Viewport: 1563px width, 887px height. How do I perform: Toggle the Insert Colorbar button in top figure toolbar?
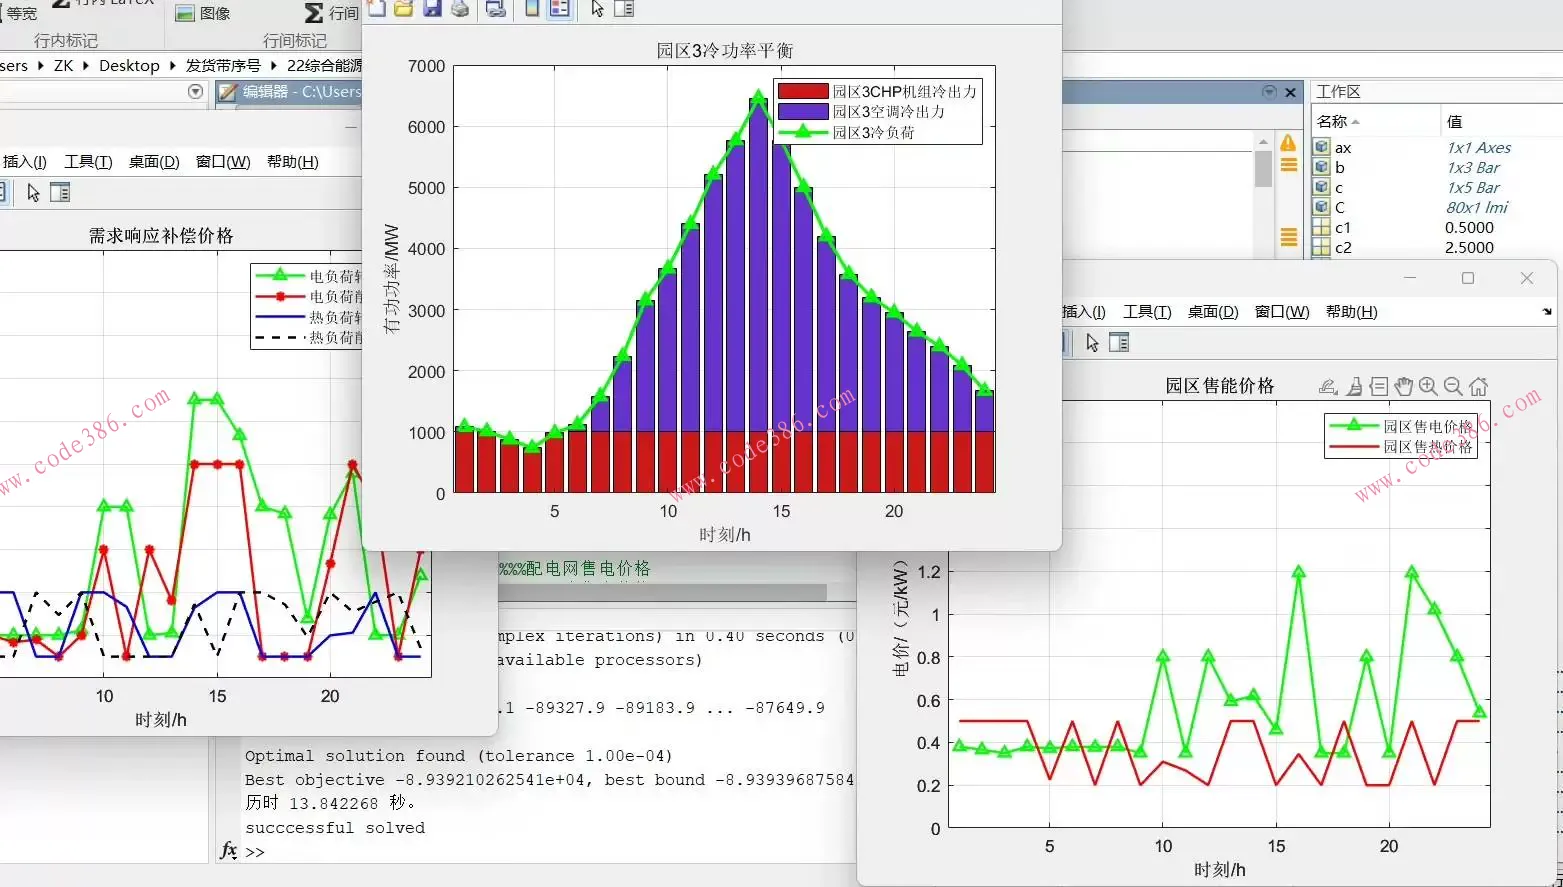pyautogui.click(x=532, y=9)
